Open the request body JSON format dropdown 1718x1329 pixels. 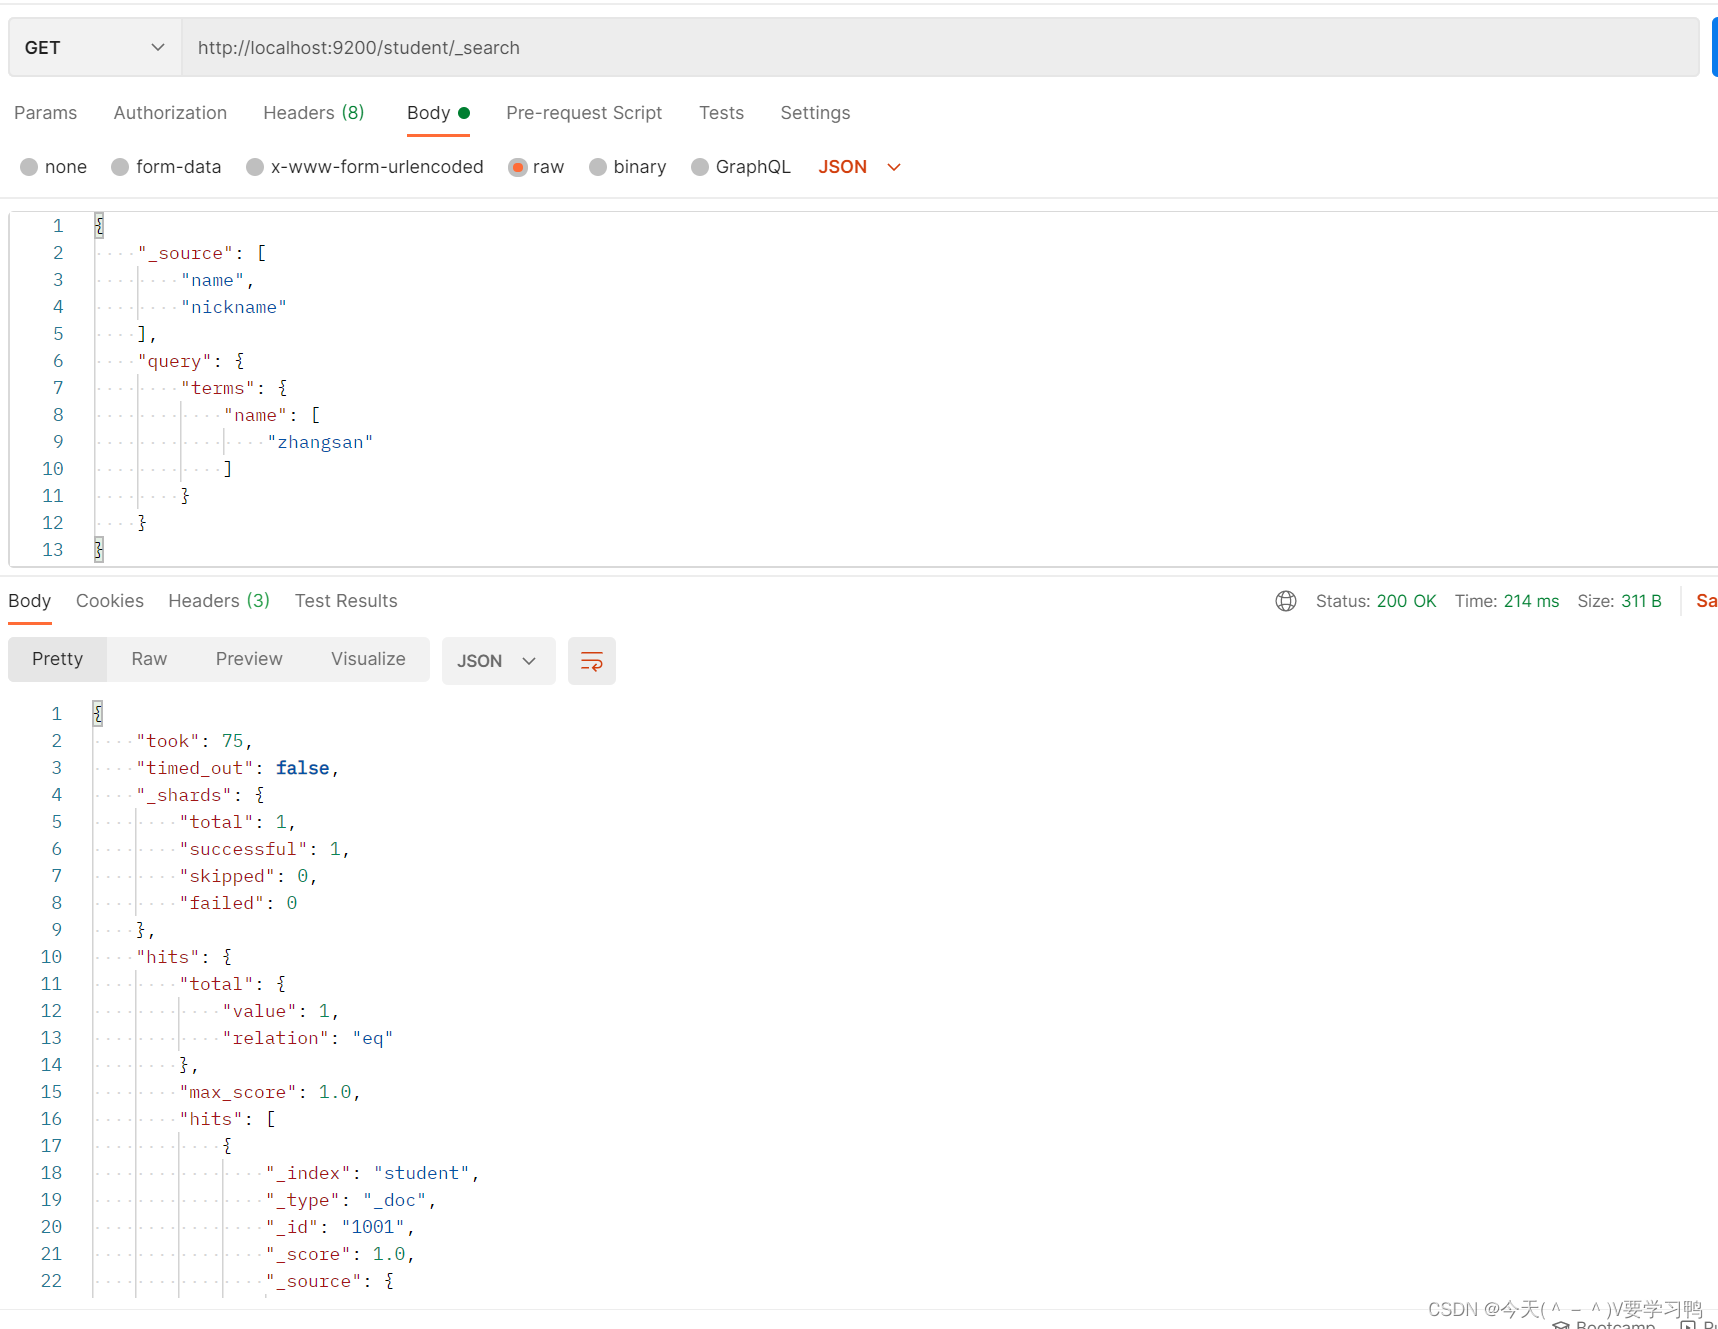click(860, 167)
